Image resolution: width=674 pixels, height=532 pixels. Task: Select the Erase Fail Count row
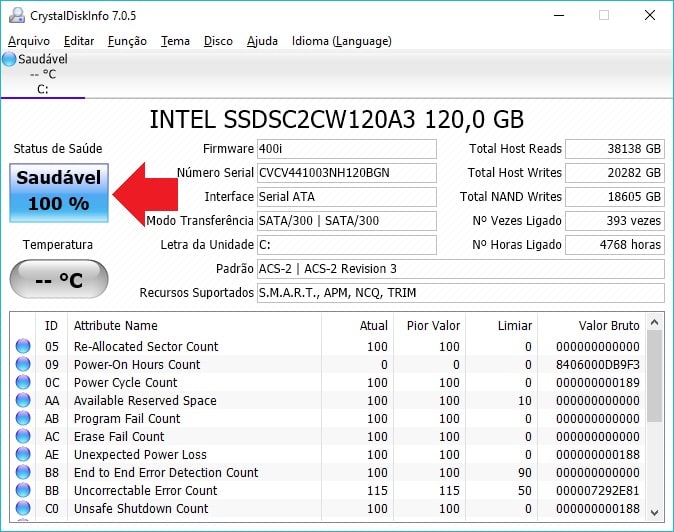[x=328, y=436]
